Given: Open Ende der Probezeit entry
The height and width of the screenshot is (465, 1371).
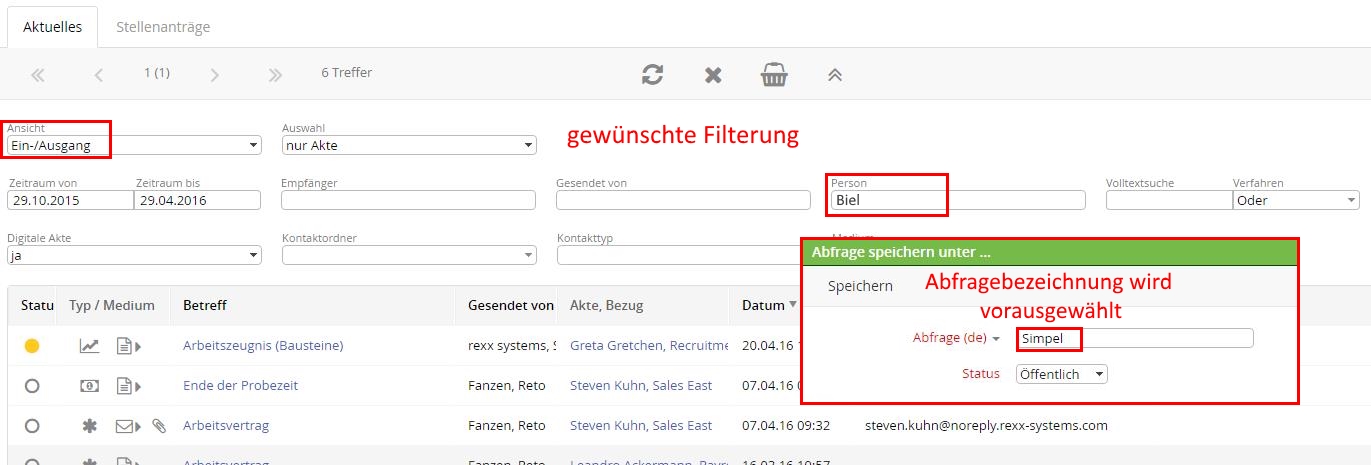Looking at the screenshot, I should coord(240,386).
